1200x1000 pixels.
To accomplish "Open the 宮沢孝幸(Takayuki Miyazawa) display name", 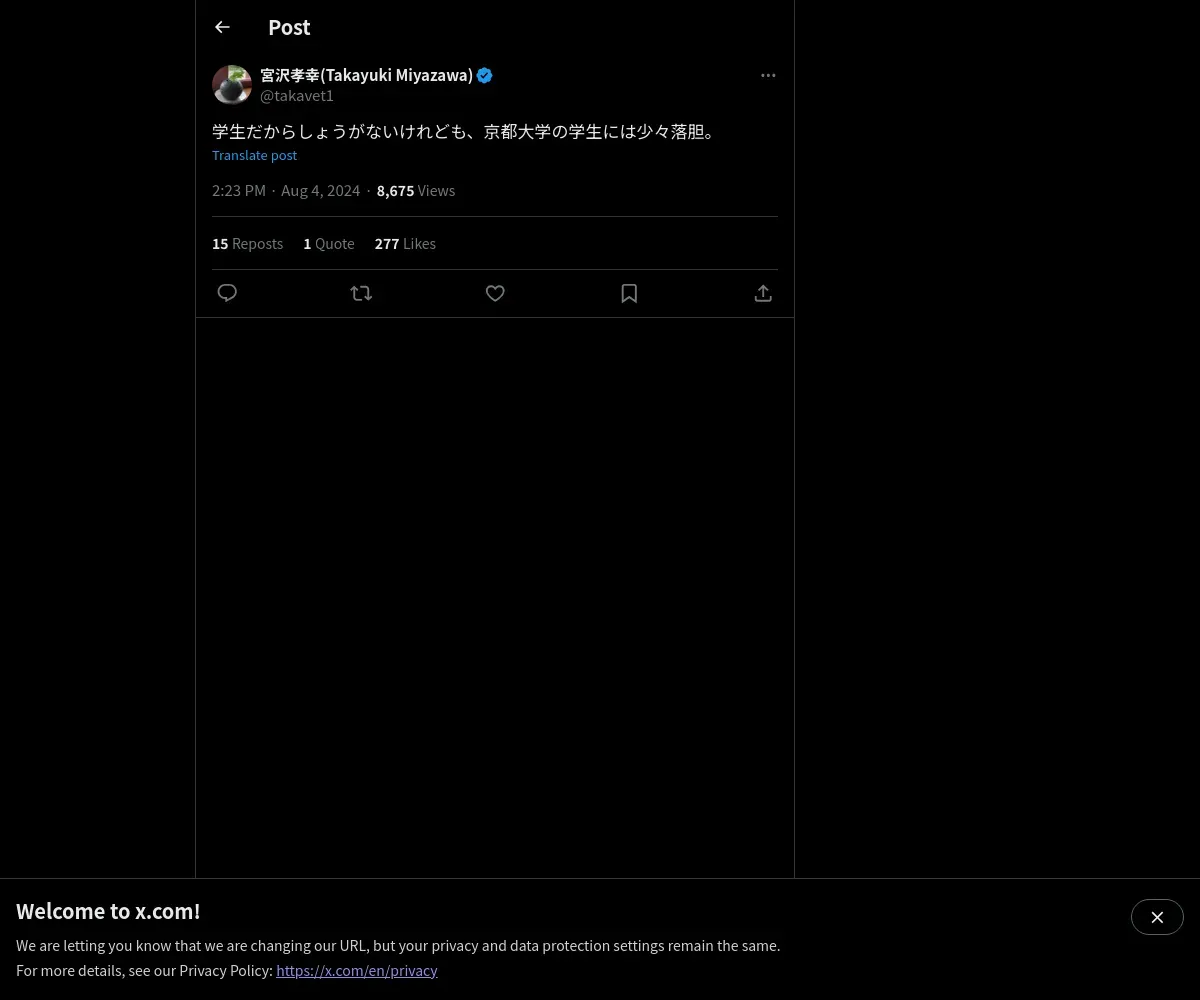I will click(366, 75).
